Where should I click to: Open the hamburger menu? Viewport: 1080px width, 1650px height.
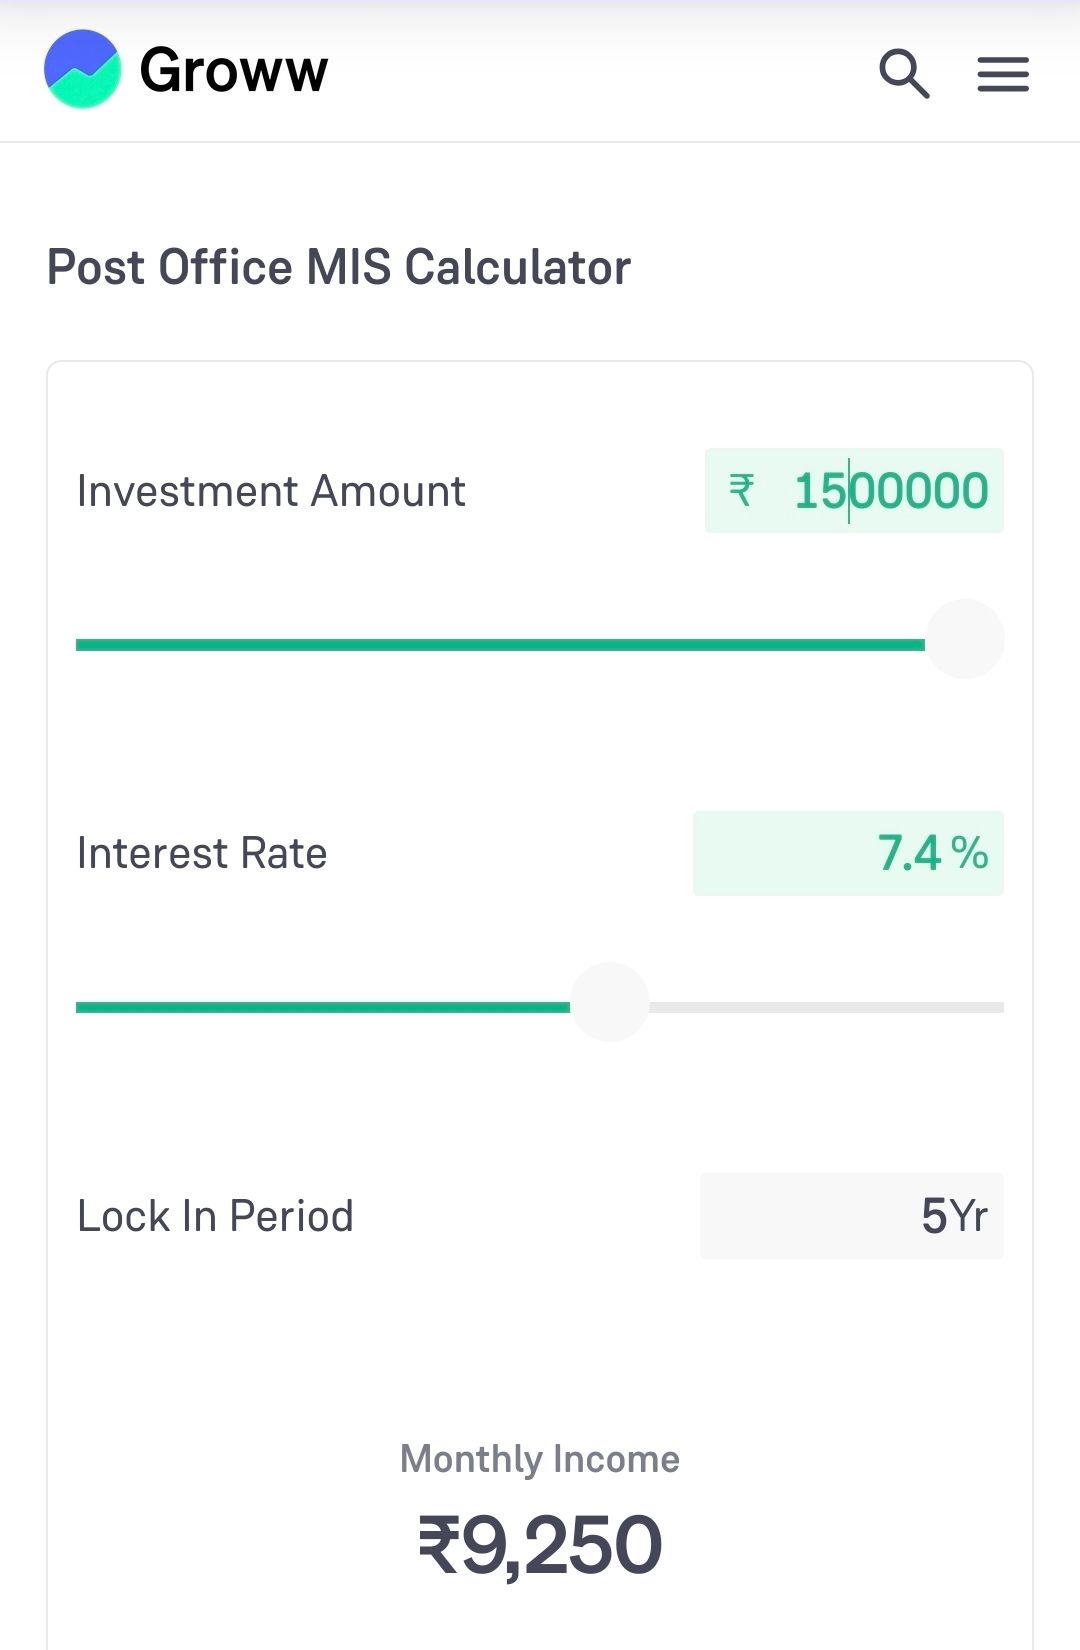[1002, 74]
